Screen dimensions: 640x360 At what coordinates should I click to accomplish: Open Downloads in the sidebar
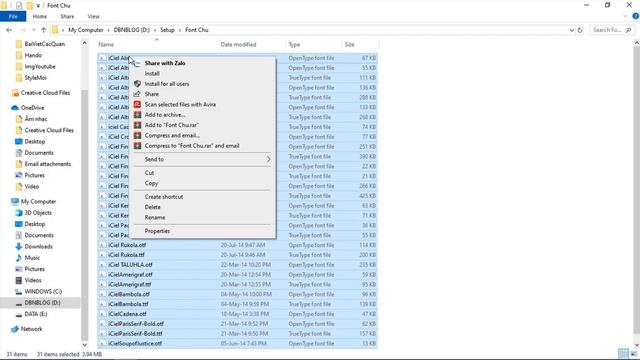38,247
